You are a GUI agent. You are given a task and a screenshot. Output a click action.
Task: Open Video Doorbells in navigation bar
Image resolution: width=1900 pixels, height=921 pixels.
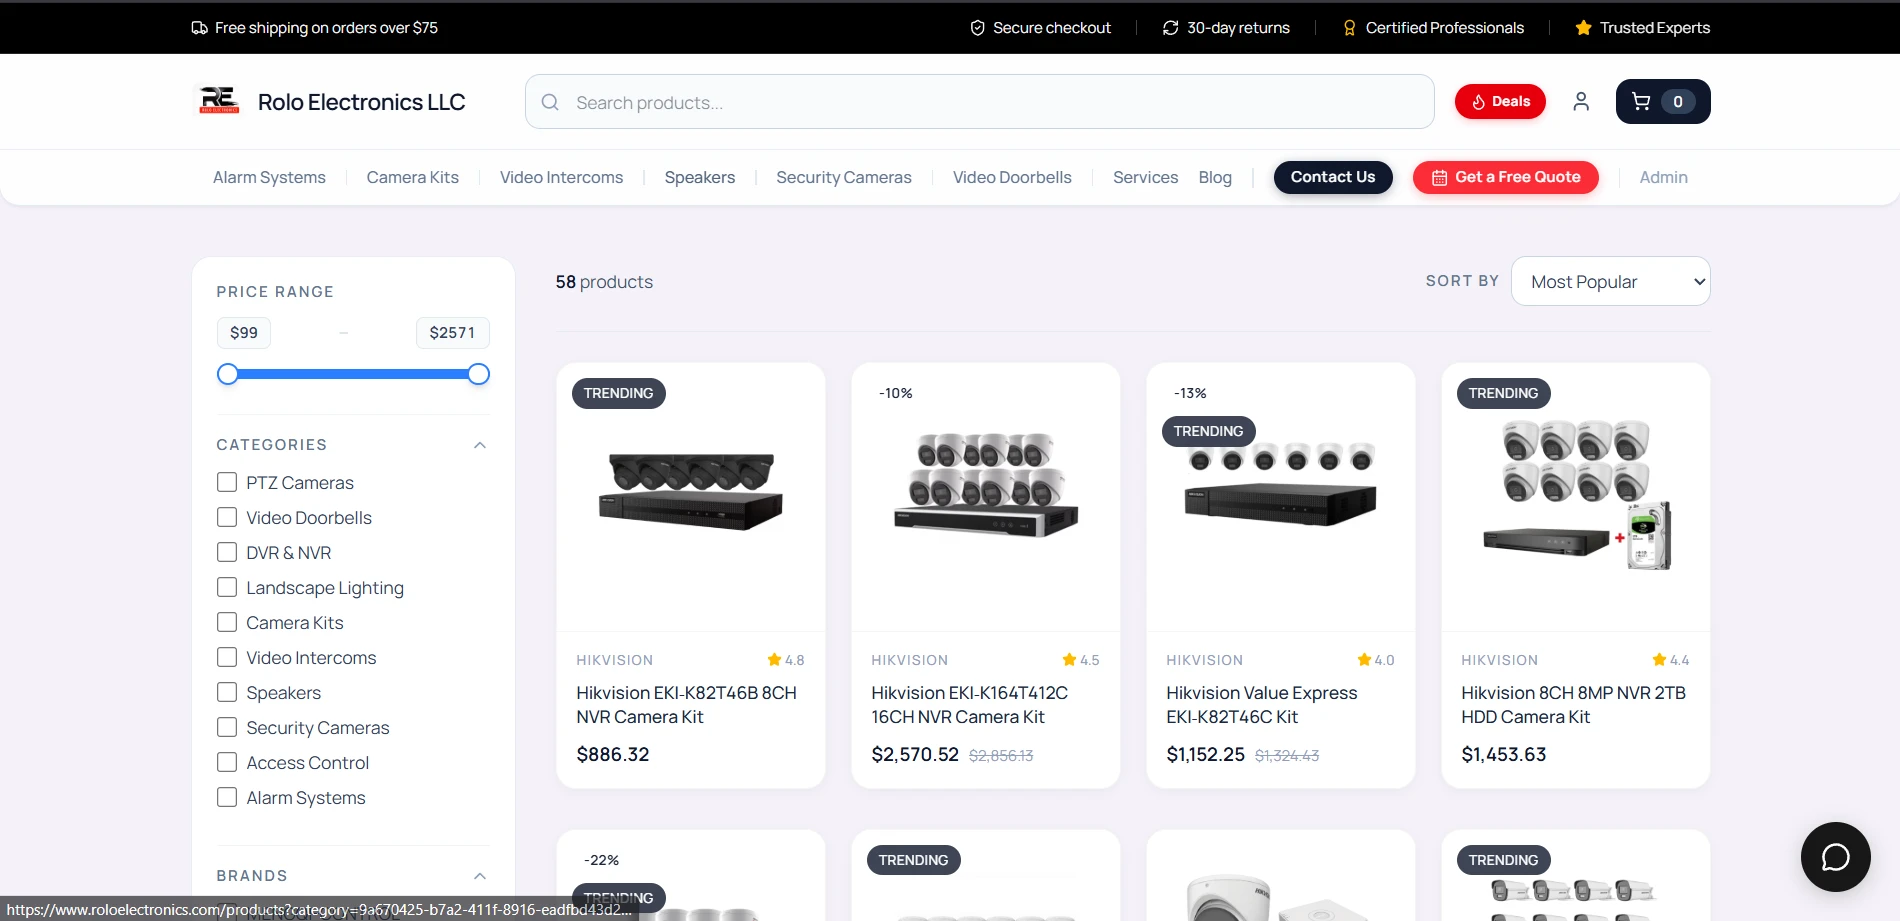tap(1012, 177)
